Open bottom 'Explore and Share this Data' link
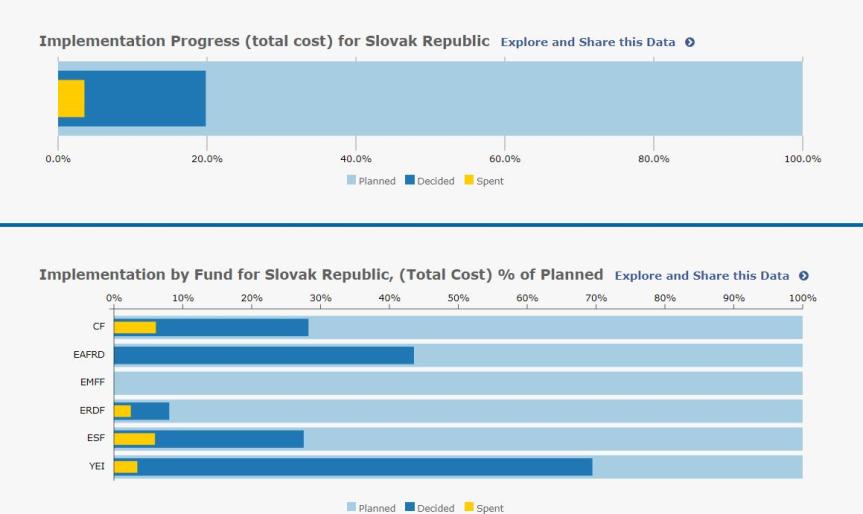 pyautogui.click(x=702, y=276)
